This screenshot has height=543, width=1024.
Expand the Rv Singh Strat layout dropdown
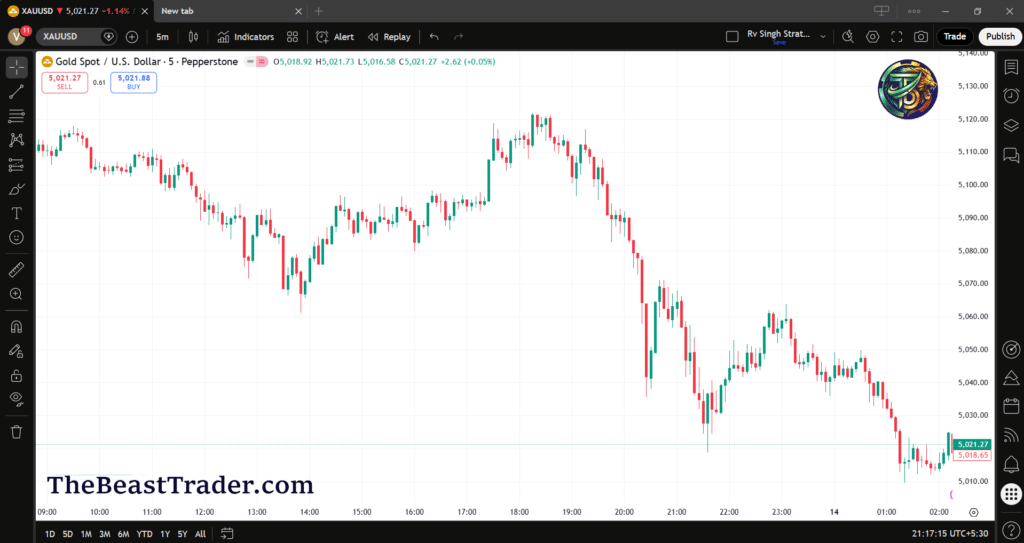tap(823, 36)
